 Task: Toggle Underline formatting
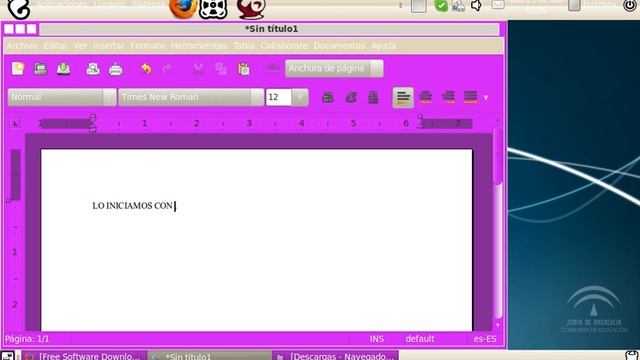pos(373,97)
